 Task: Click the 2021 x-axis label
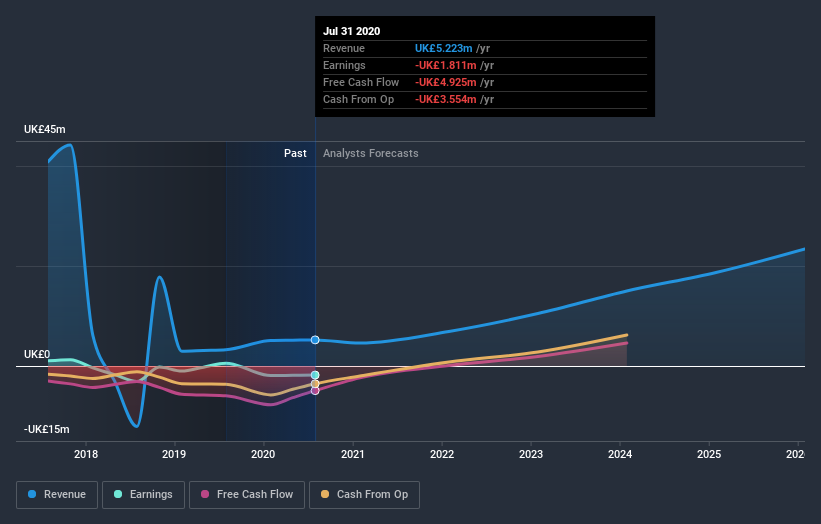point(352,454)
